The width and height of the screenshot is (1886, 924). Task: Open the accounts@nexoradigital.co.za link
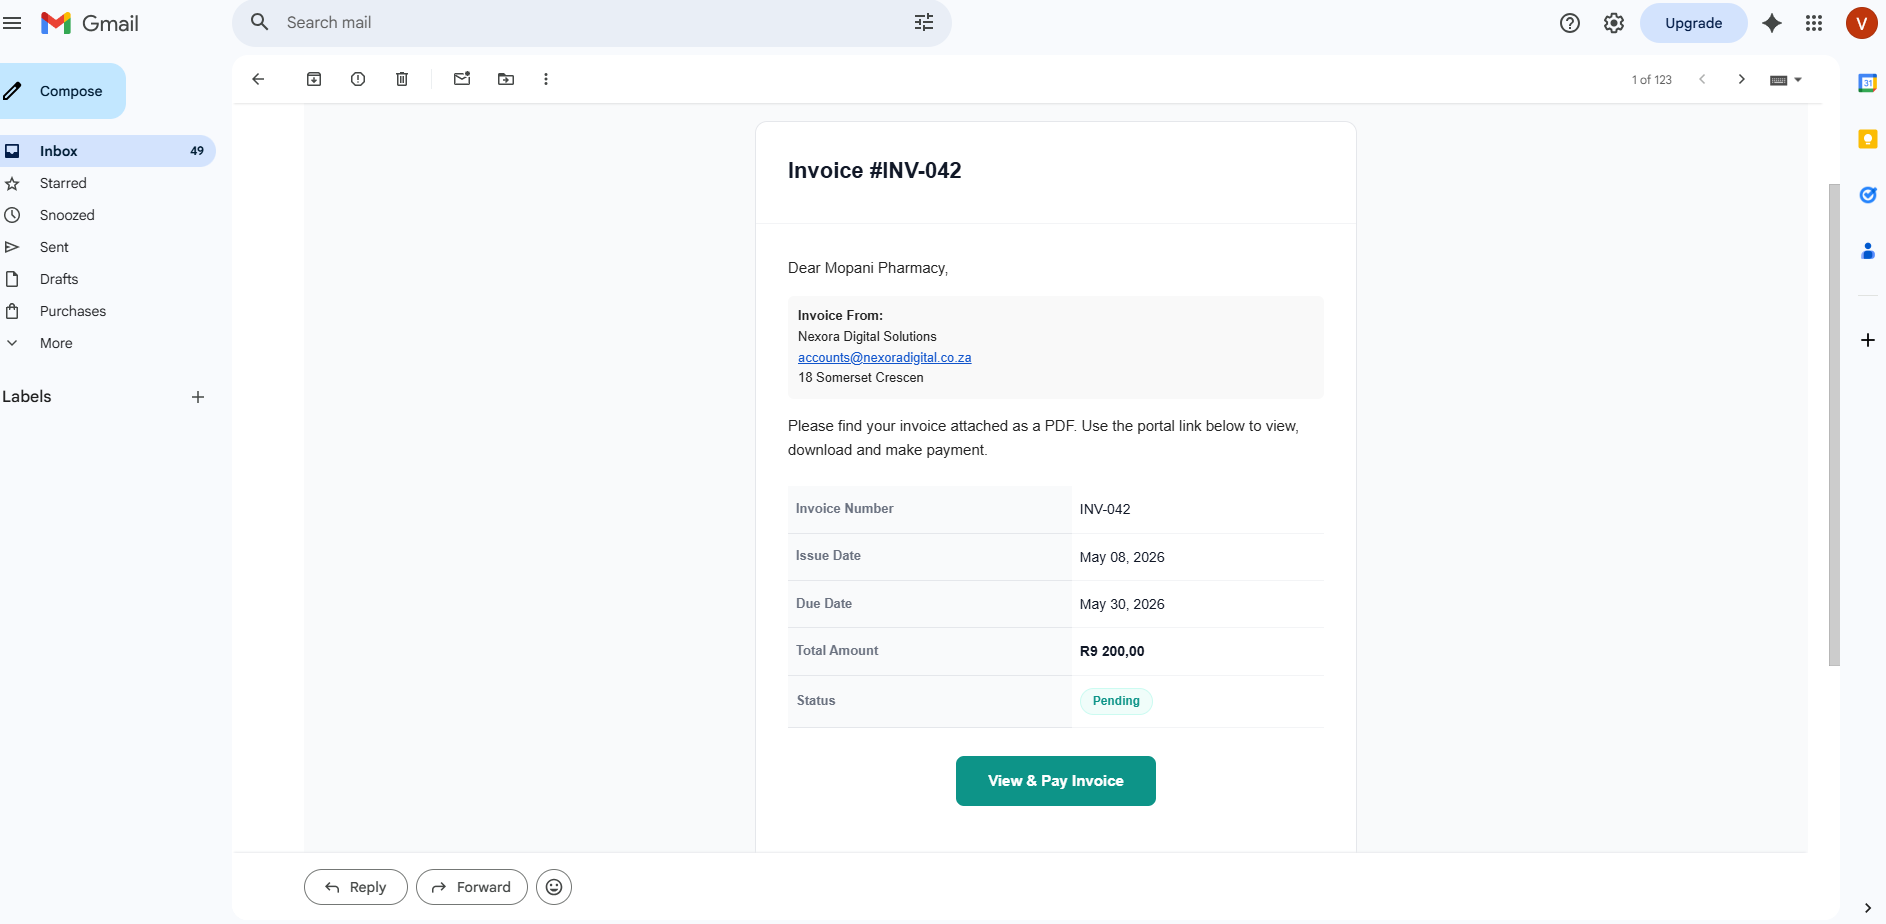885,357
